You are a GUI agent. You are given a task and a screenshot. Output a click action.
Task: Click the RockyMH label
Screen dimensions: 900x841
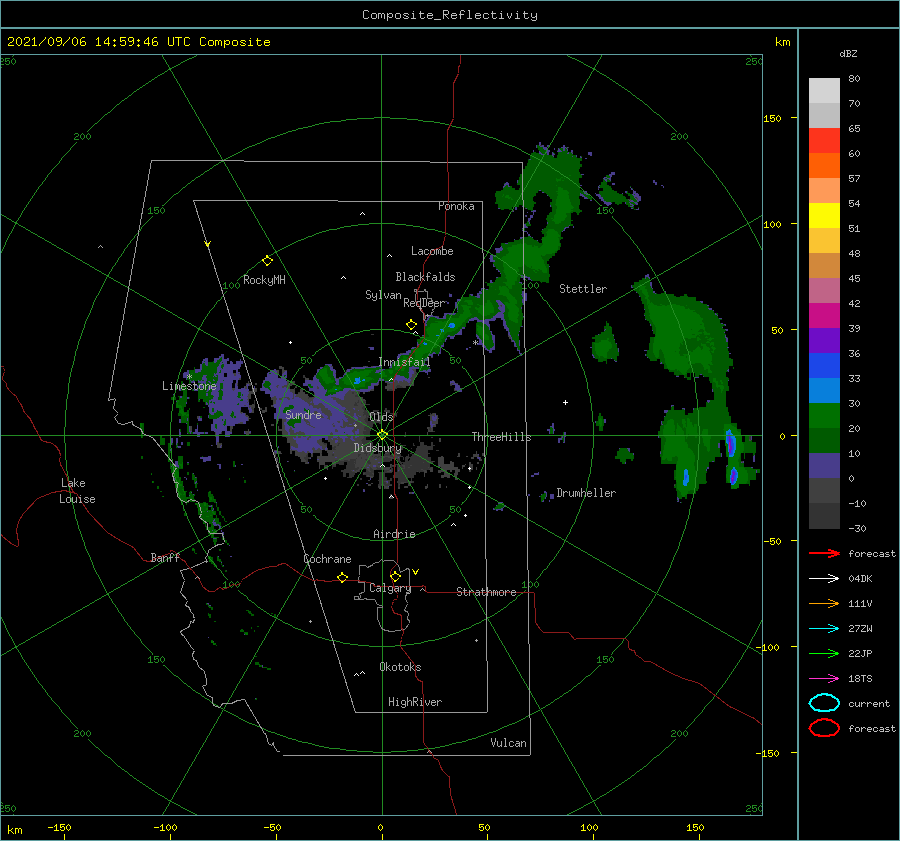(264, 280)
